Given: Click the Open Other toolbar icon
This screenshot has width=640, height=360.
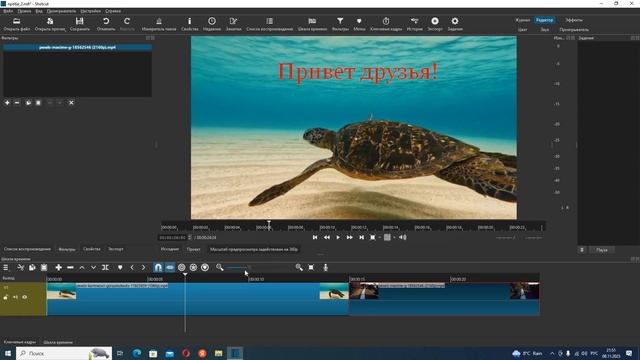Looking at the screenshot, I should [x=50, y=21].
